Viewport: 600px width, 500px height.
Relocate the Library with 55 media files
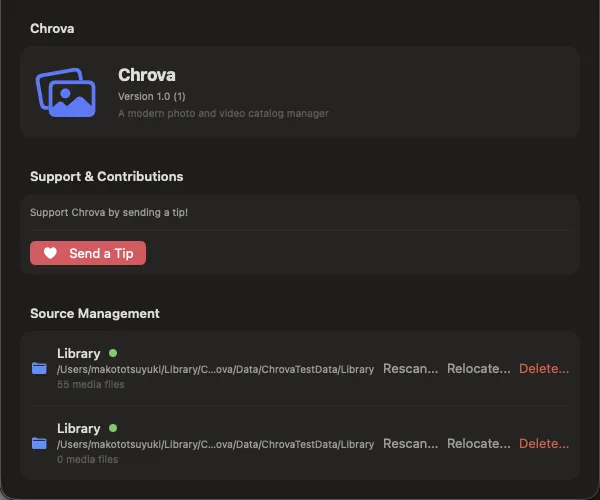(479, 368)
